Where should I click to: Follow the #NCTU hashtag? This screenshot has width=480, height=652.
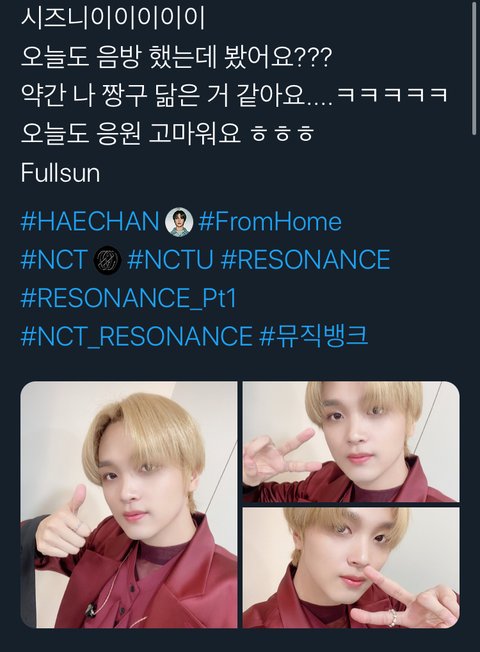coord(170,260)
